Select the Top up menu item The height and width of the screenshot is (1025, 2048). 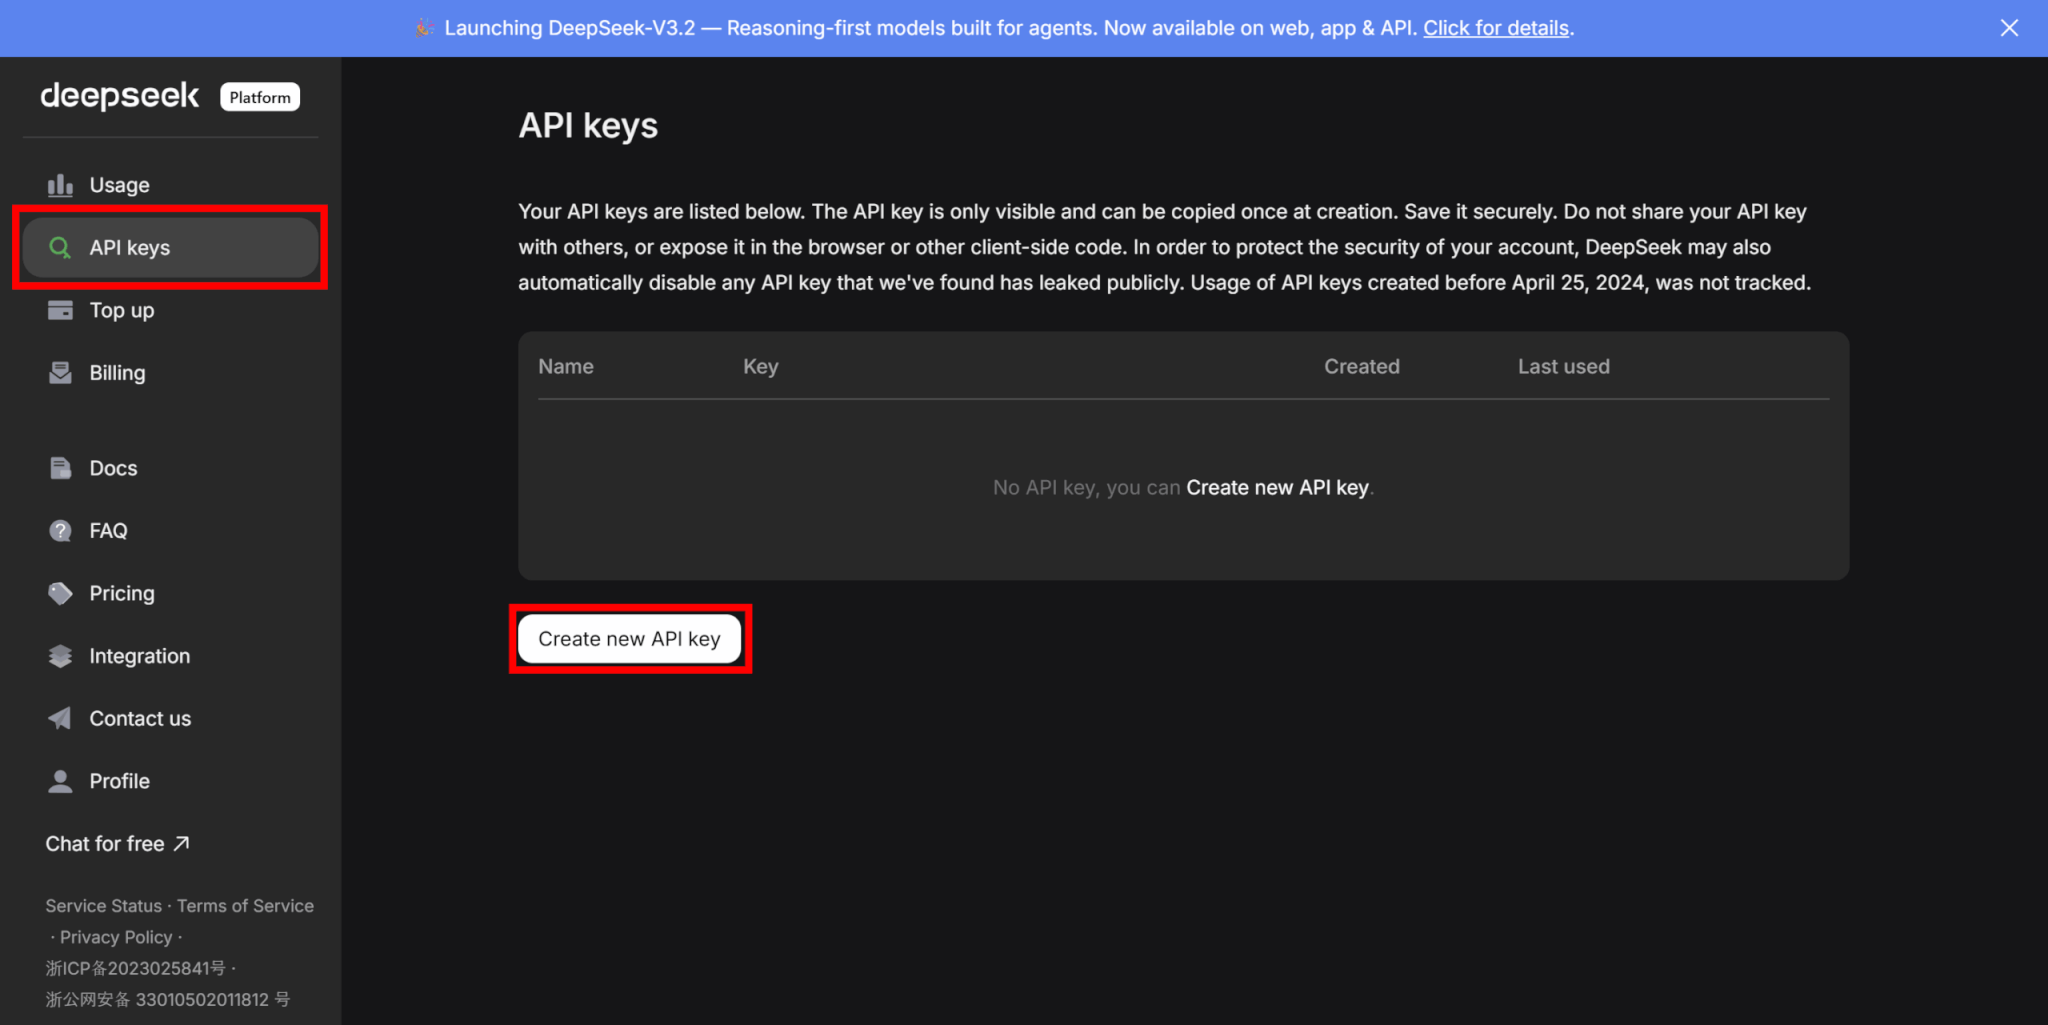[x=122, y=310]
